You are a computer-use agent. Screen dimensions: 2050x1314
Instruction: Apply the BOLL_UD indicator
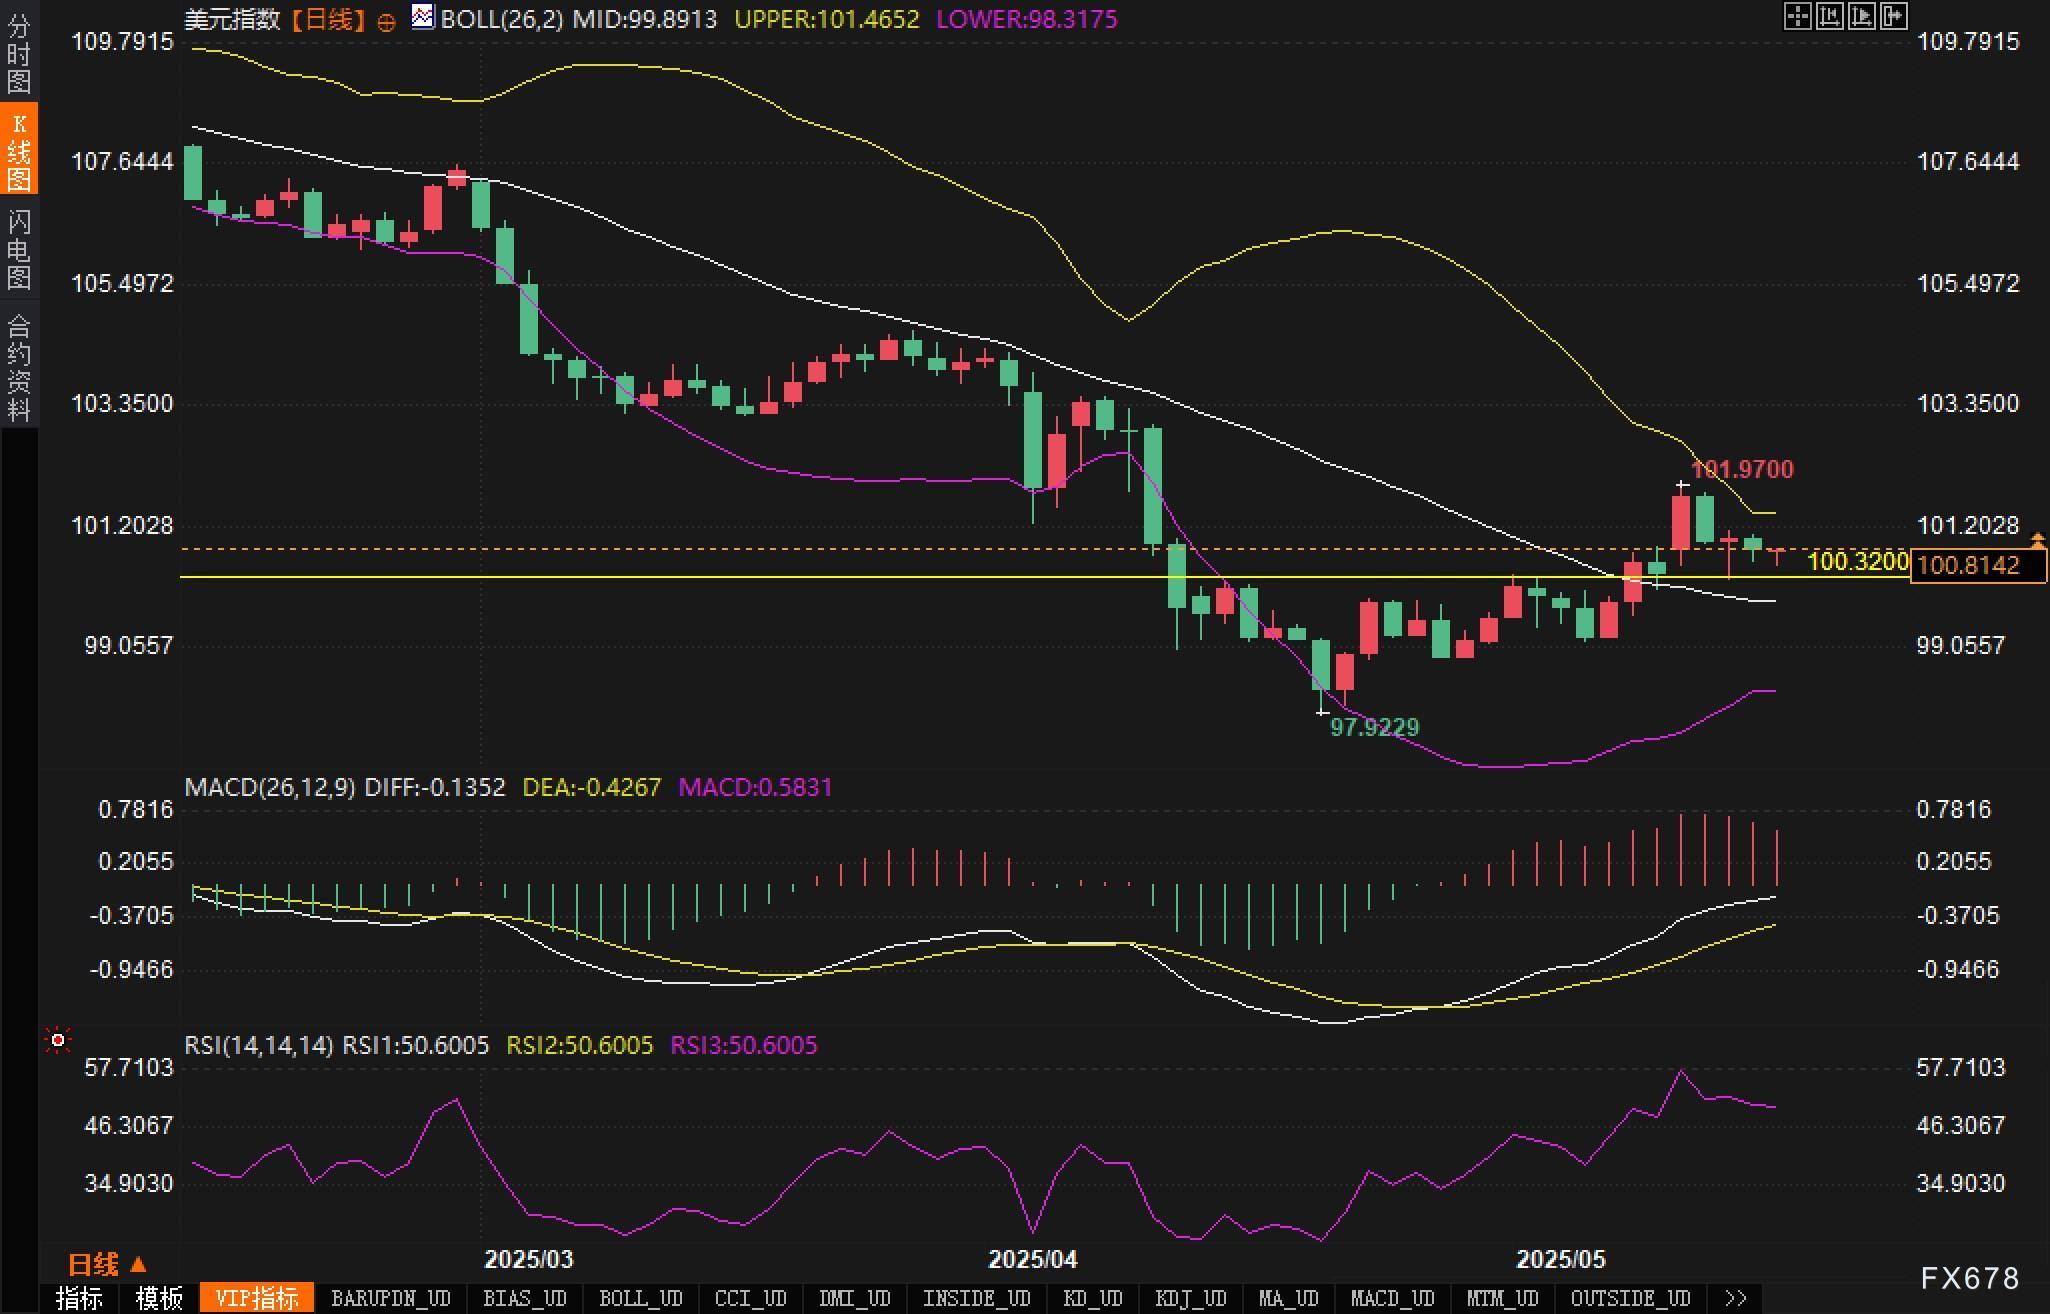click(x=640, y=1298)
